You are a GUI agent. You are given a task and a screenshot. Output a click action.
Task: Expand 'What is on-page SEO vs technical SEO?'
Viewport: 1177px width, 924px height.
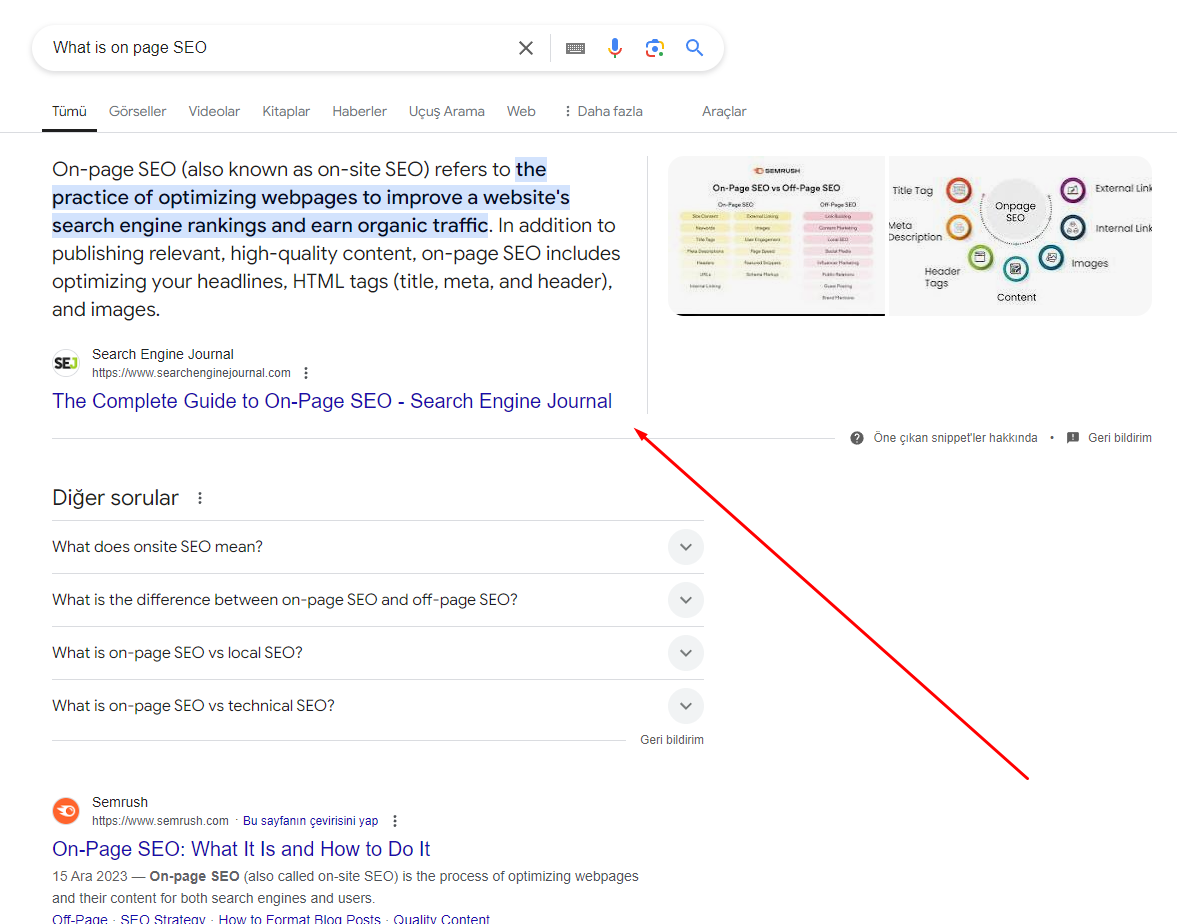click(x=378, y=706)
